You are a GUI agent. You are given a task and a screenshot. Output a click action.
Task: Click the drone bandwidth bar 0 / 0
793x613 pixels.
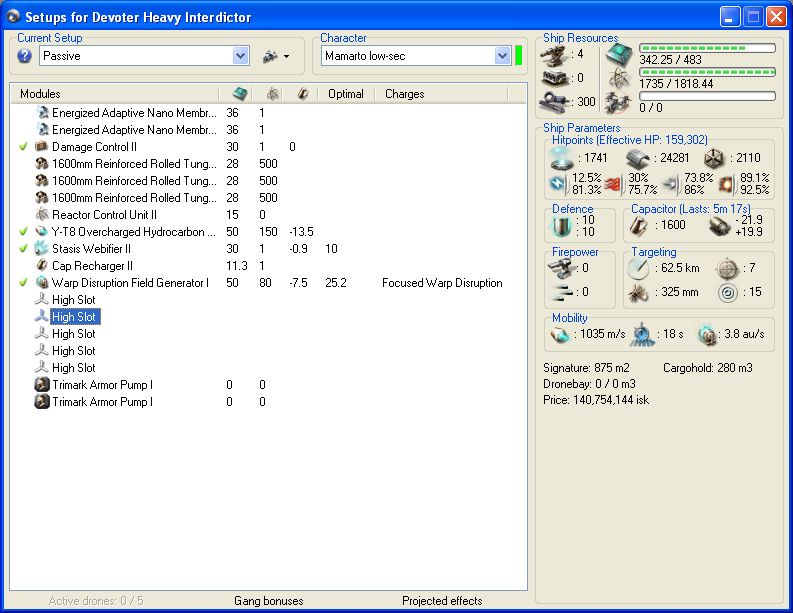point(707,96)
